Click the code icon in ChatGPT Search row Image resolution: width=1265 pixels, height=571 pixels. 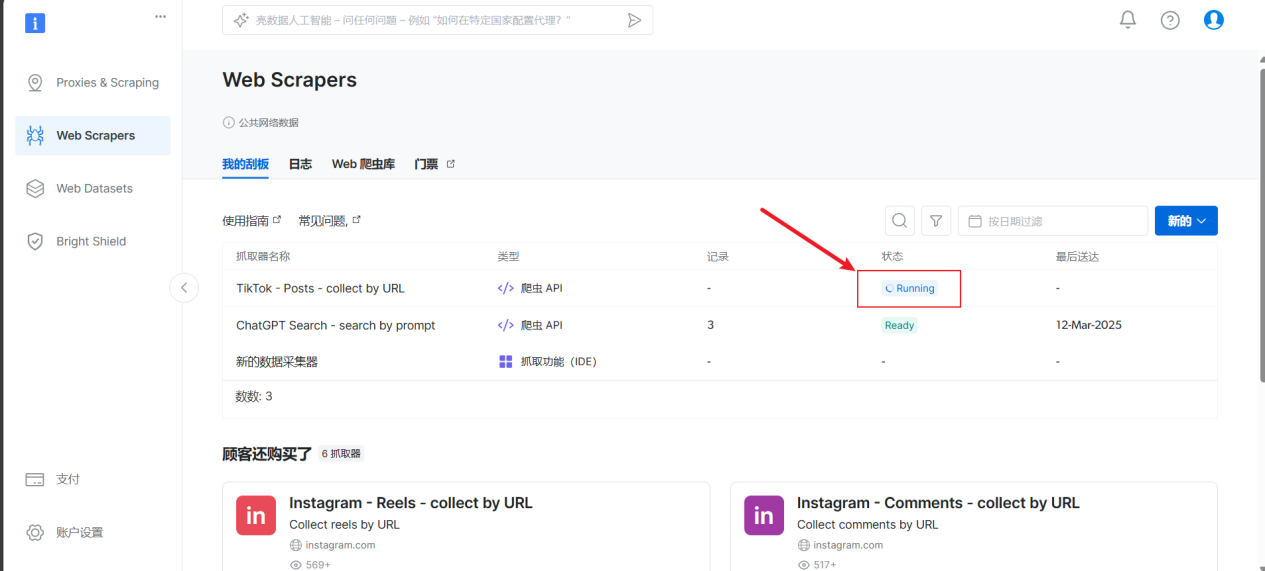click(x=506, y=325)
